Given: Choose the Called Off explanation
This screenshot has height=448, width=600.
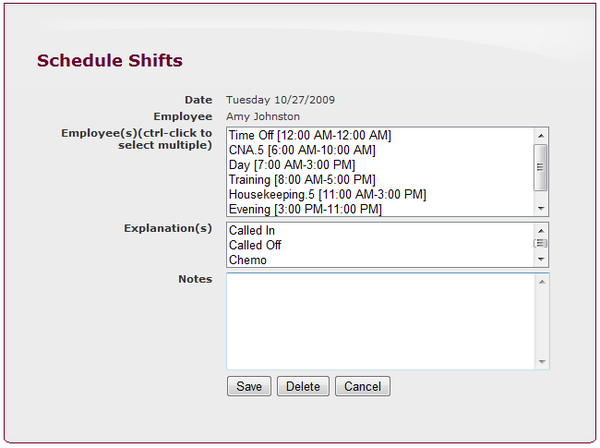Looking at the screenshot, I should (254, 245).
